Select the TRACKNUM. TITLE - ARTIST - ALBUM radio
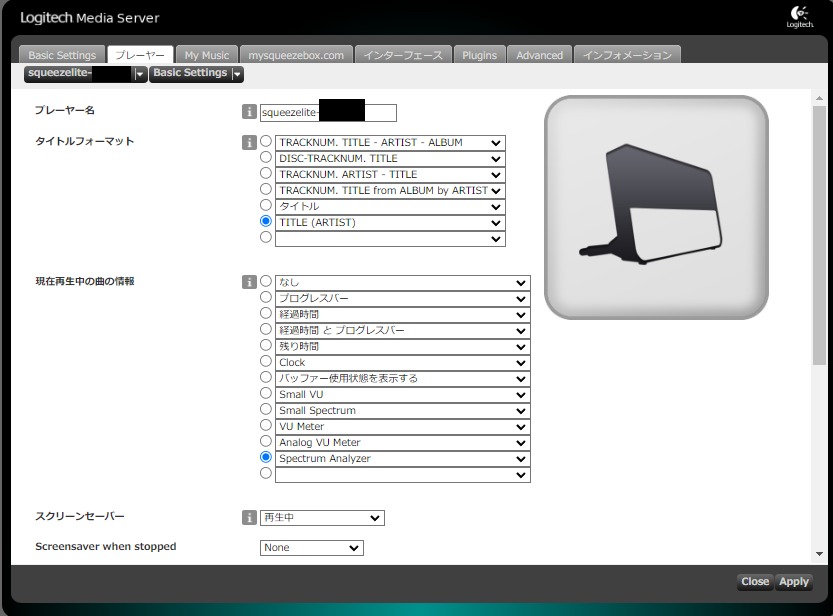Viewport: 833px width, 616px height. pos(266,141)
